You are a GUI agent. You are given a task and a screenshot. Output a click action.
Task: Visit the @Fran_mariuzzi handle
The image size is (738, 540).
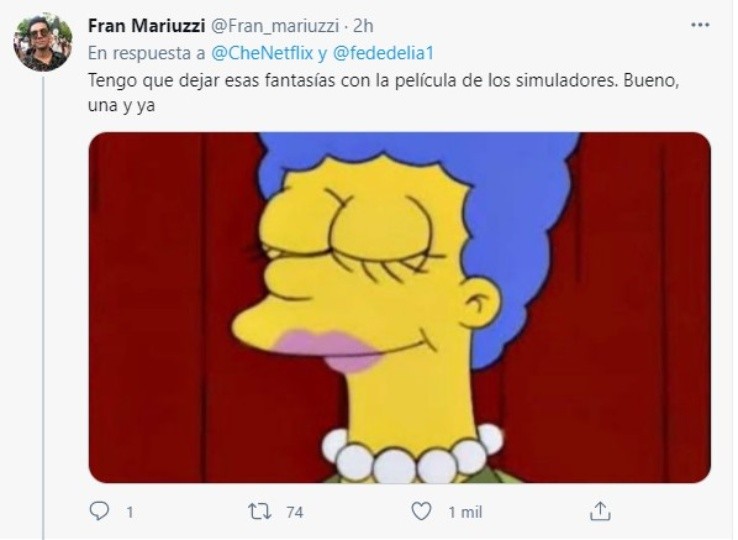coord(274,26)
